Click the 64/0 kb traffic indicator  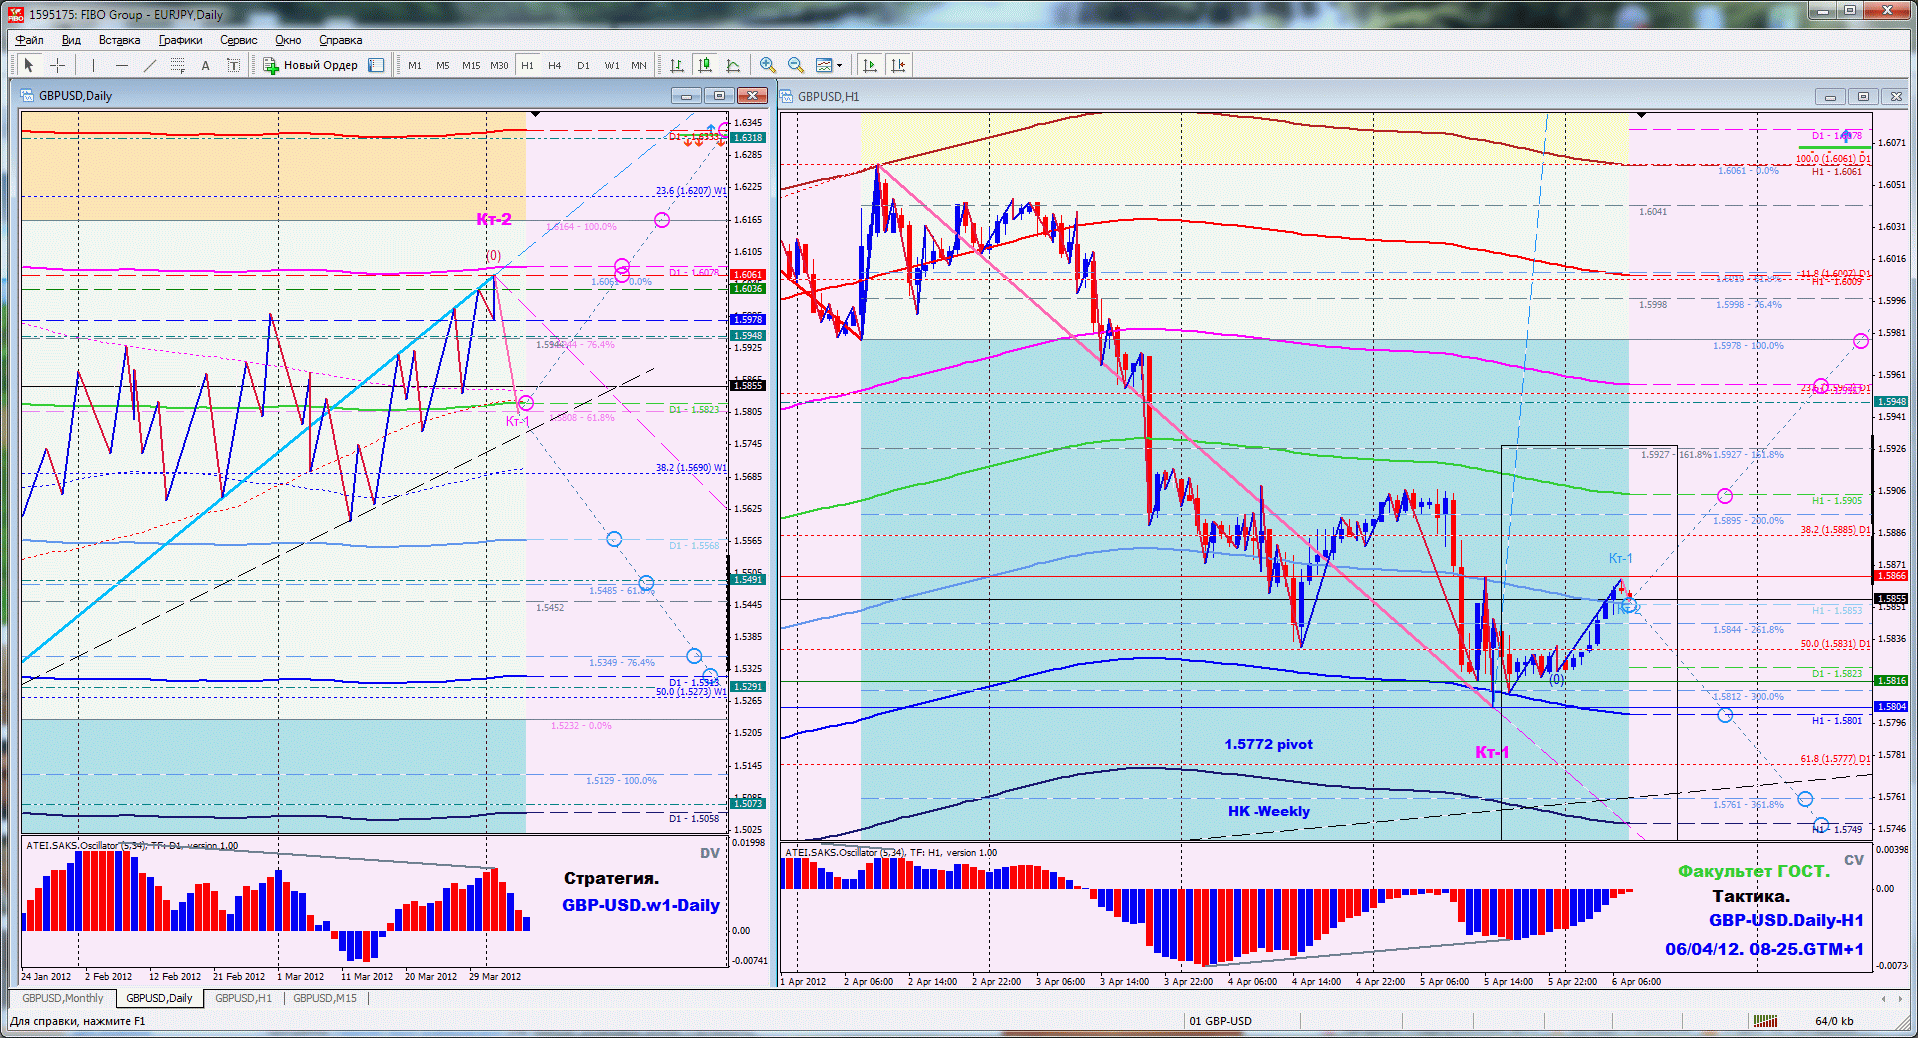[1834, 1021]
